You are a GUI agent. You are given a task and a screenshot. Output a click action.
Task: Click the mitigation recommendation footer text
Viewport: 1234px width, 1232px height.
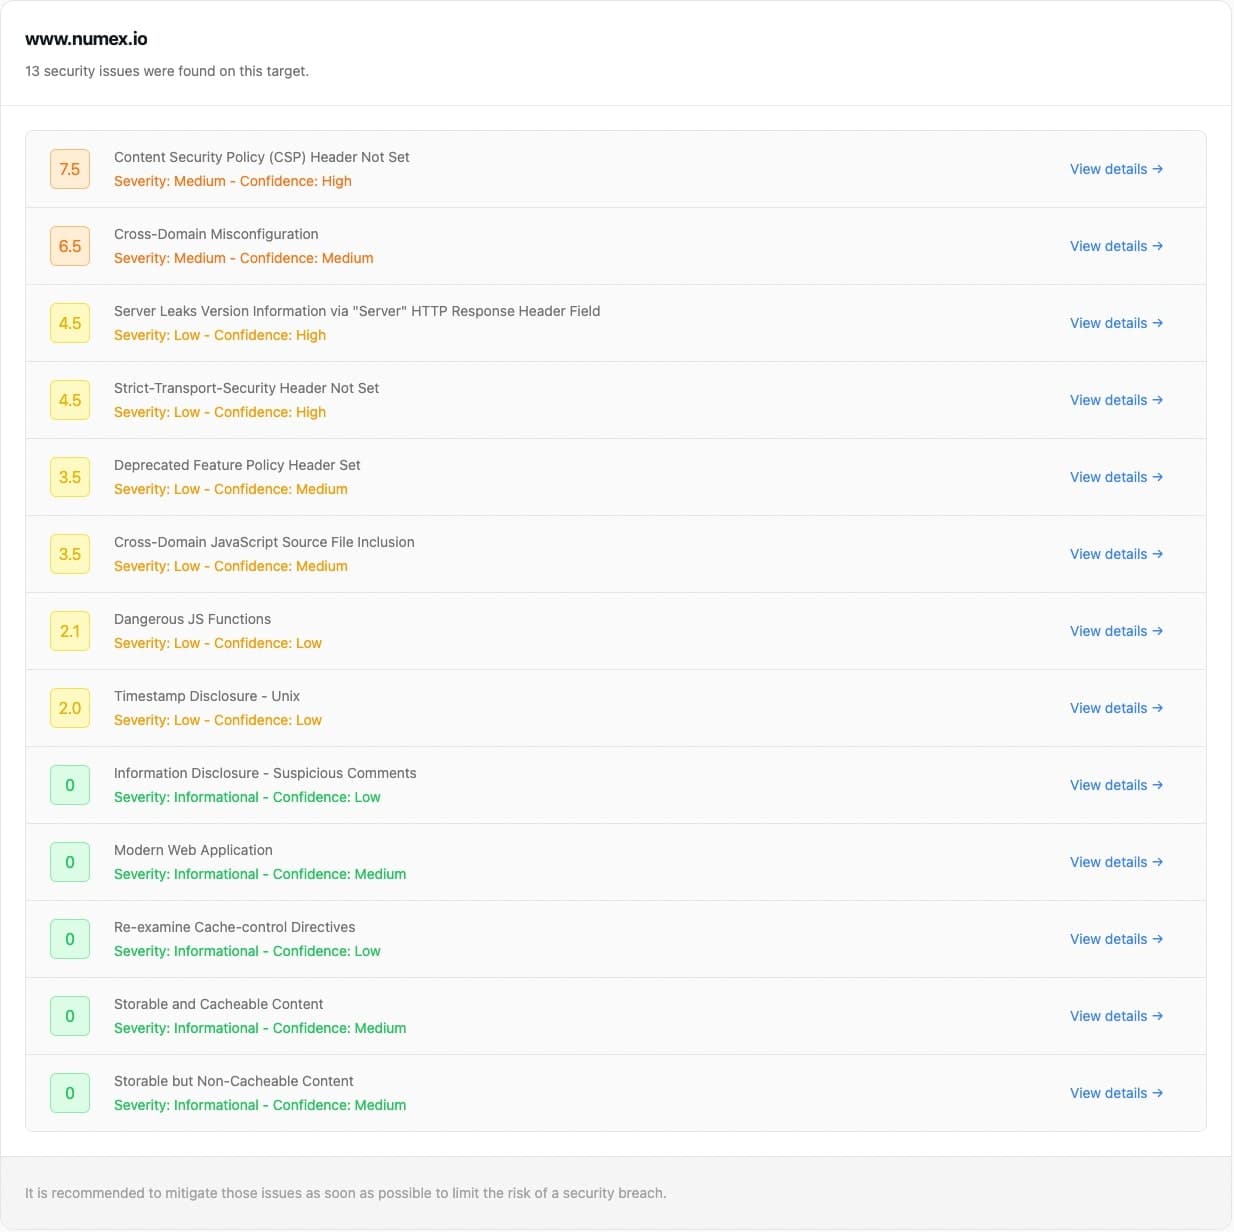(346, 1192)
